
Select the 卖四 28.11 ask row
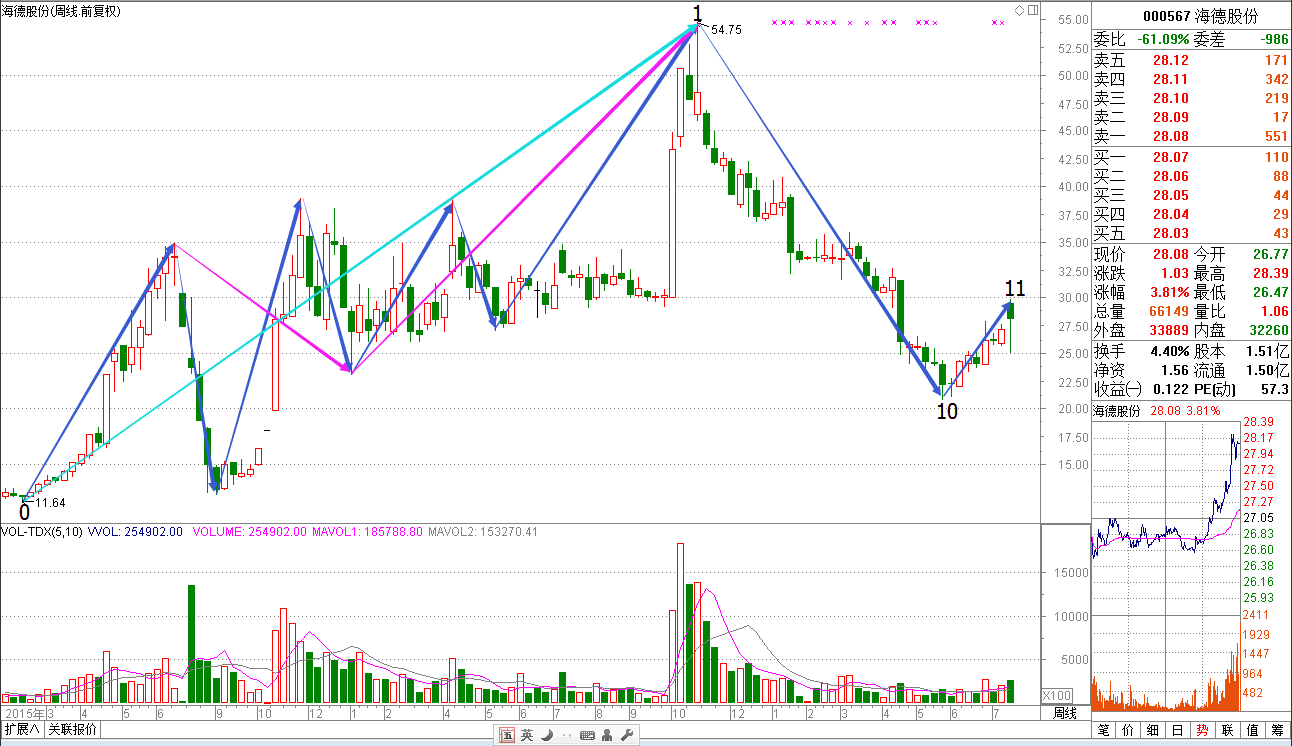(x=1191, y=79)
